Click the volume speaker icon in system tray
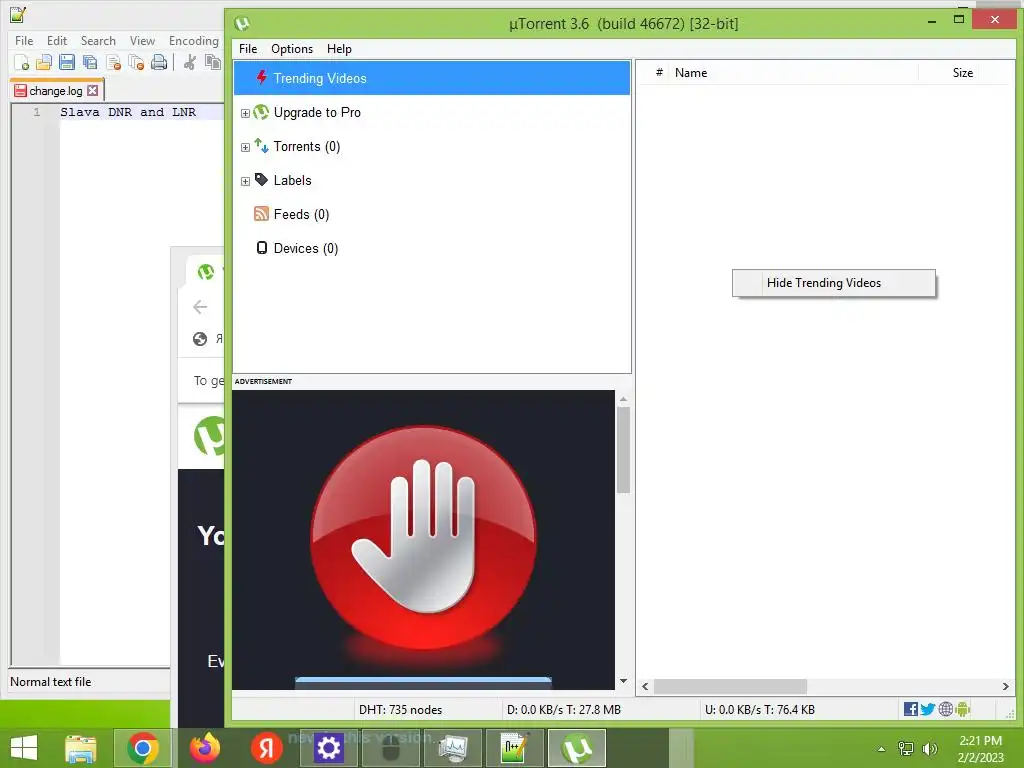 929,749
